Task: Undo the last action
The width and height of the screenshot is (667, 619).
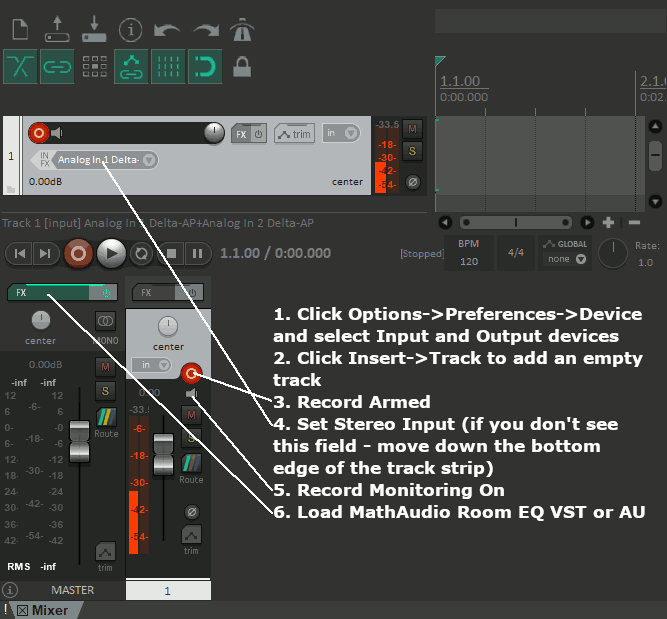Action: pyautogui.click(x=167, y=31)
